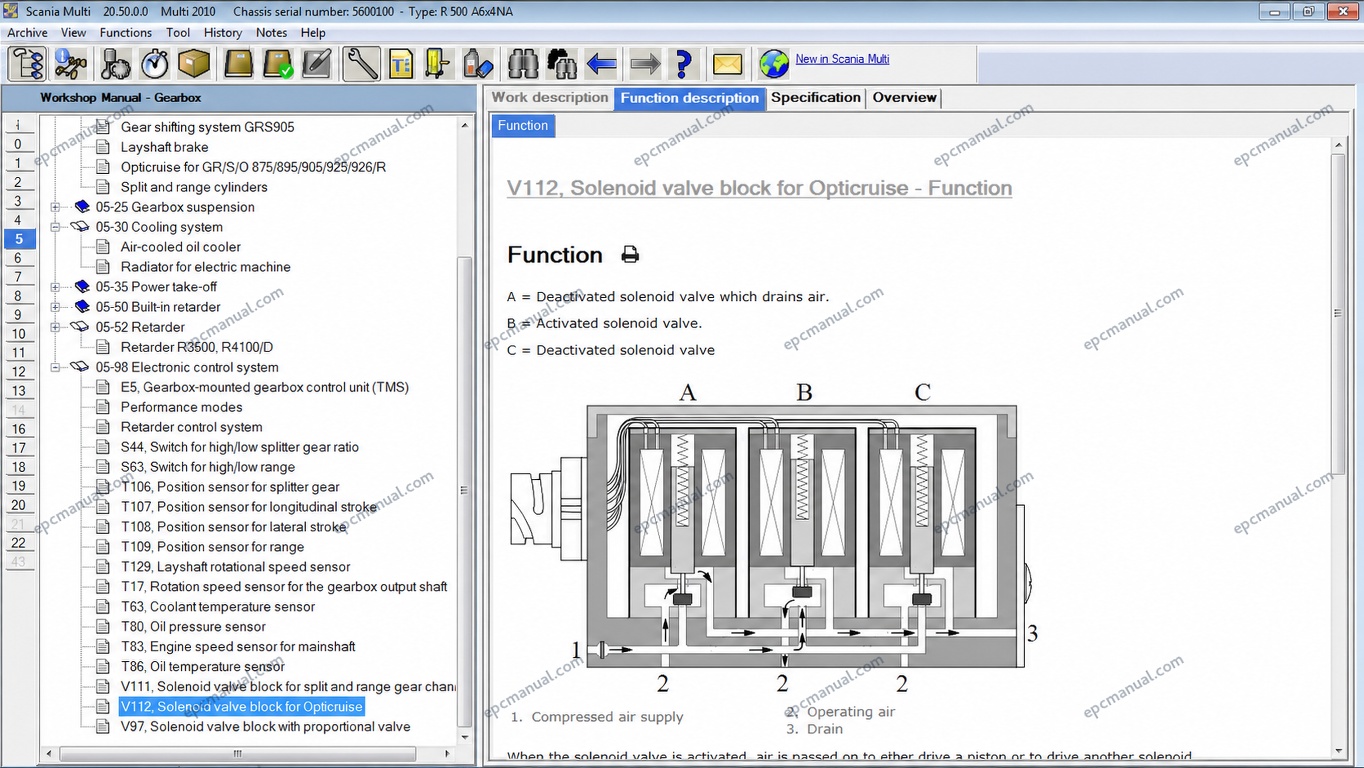Click the book with green checkmark icon
This screenshot has width=1364, height=768.
click(277, 64)
